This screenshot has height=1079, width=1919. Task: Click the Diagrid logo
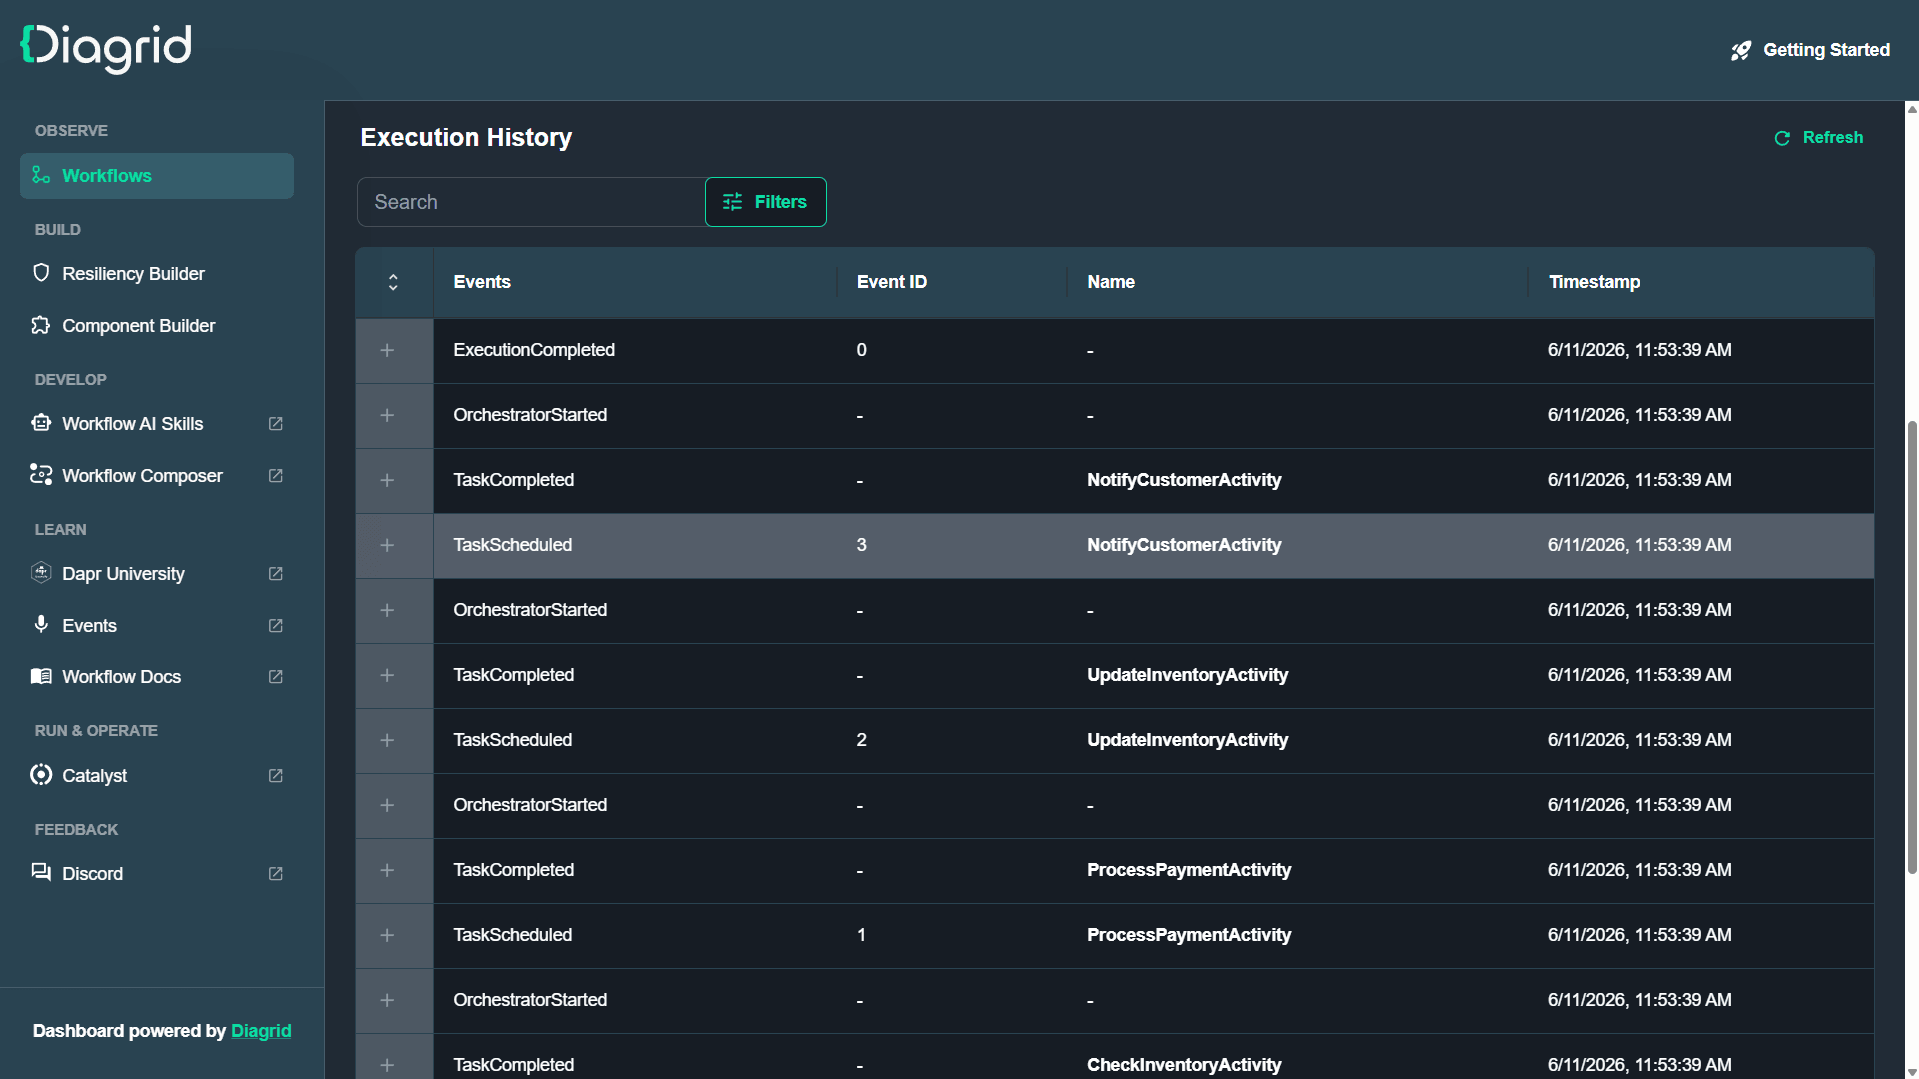coord(106,48)
